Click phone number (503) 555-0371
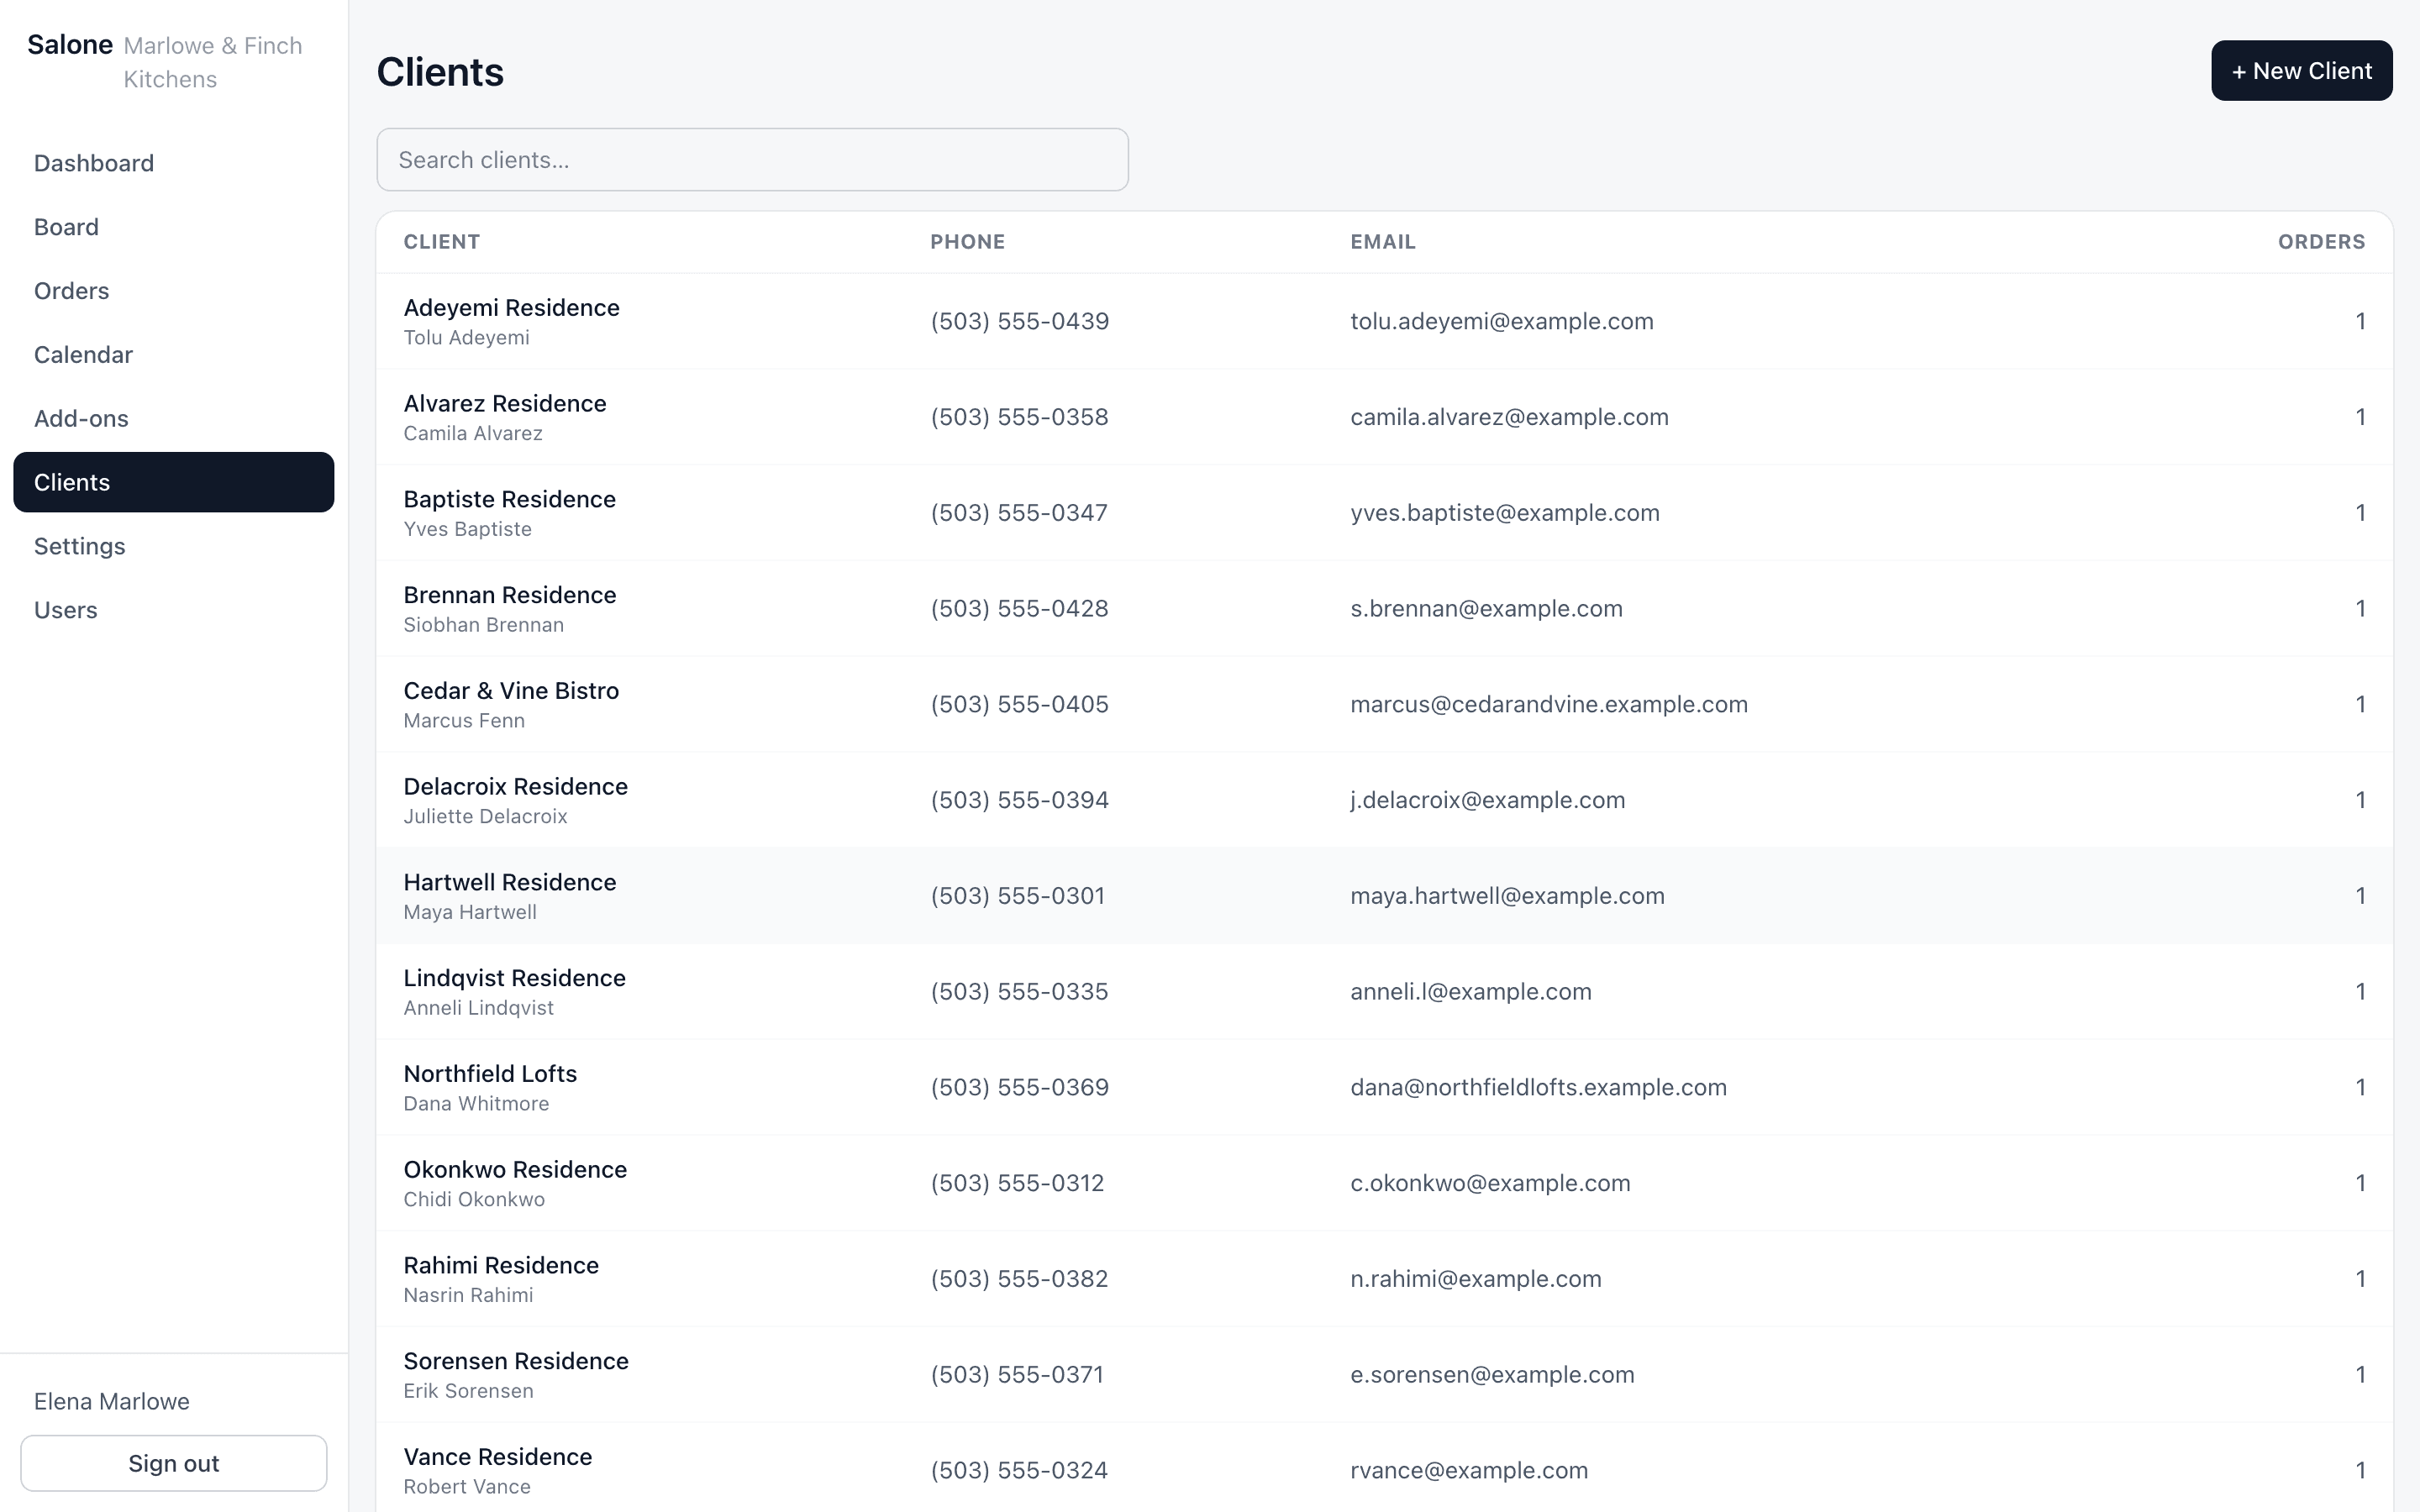This screenshot has width=2420, height=1512. coord(1017,1375)
